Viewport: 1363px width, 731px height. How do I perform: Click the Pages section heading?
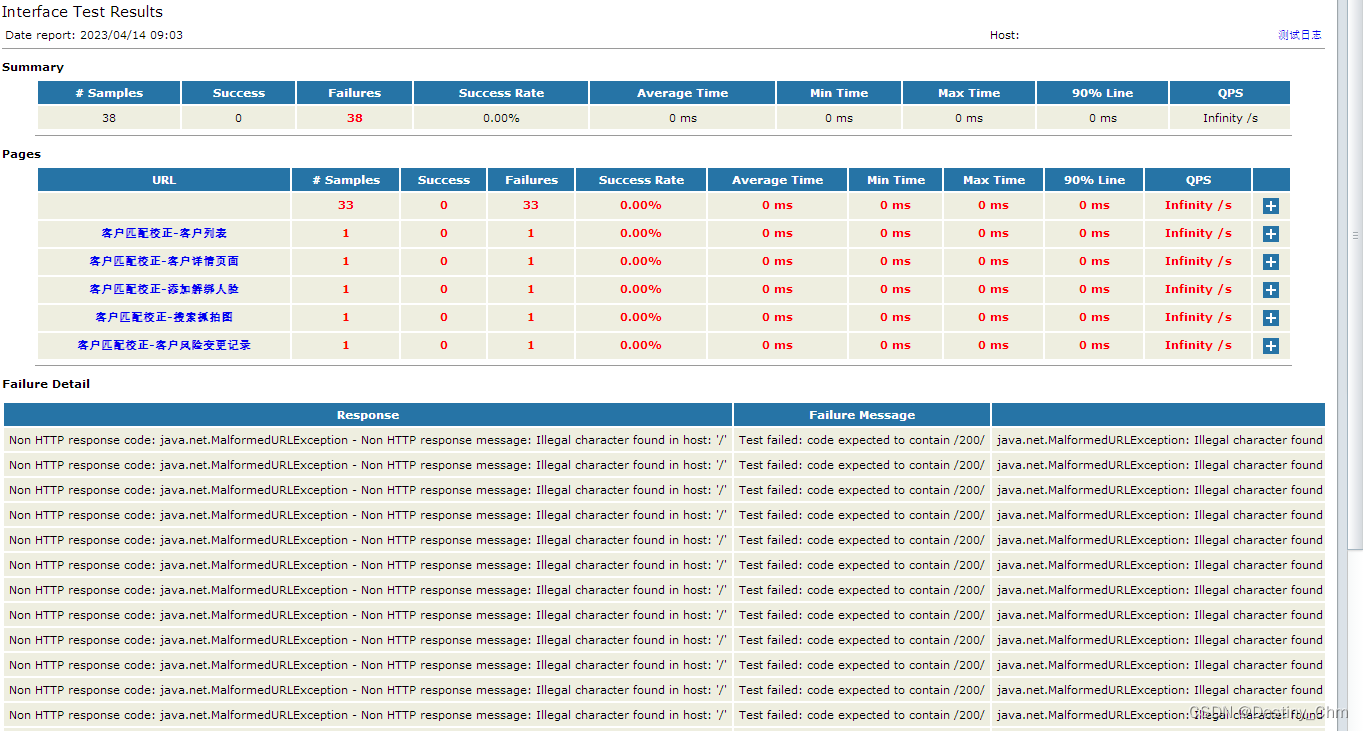[x=21, y=154]
